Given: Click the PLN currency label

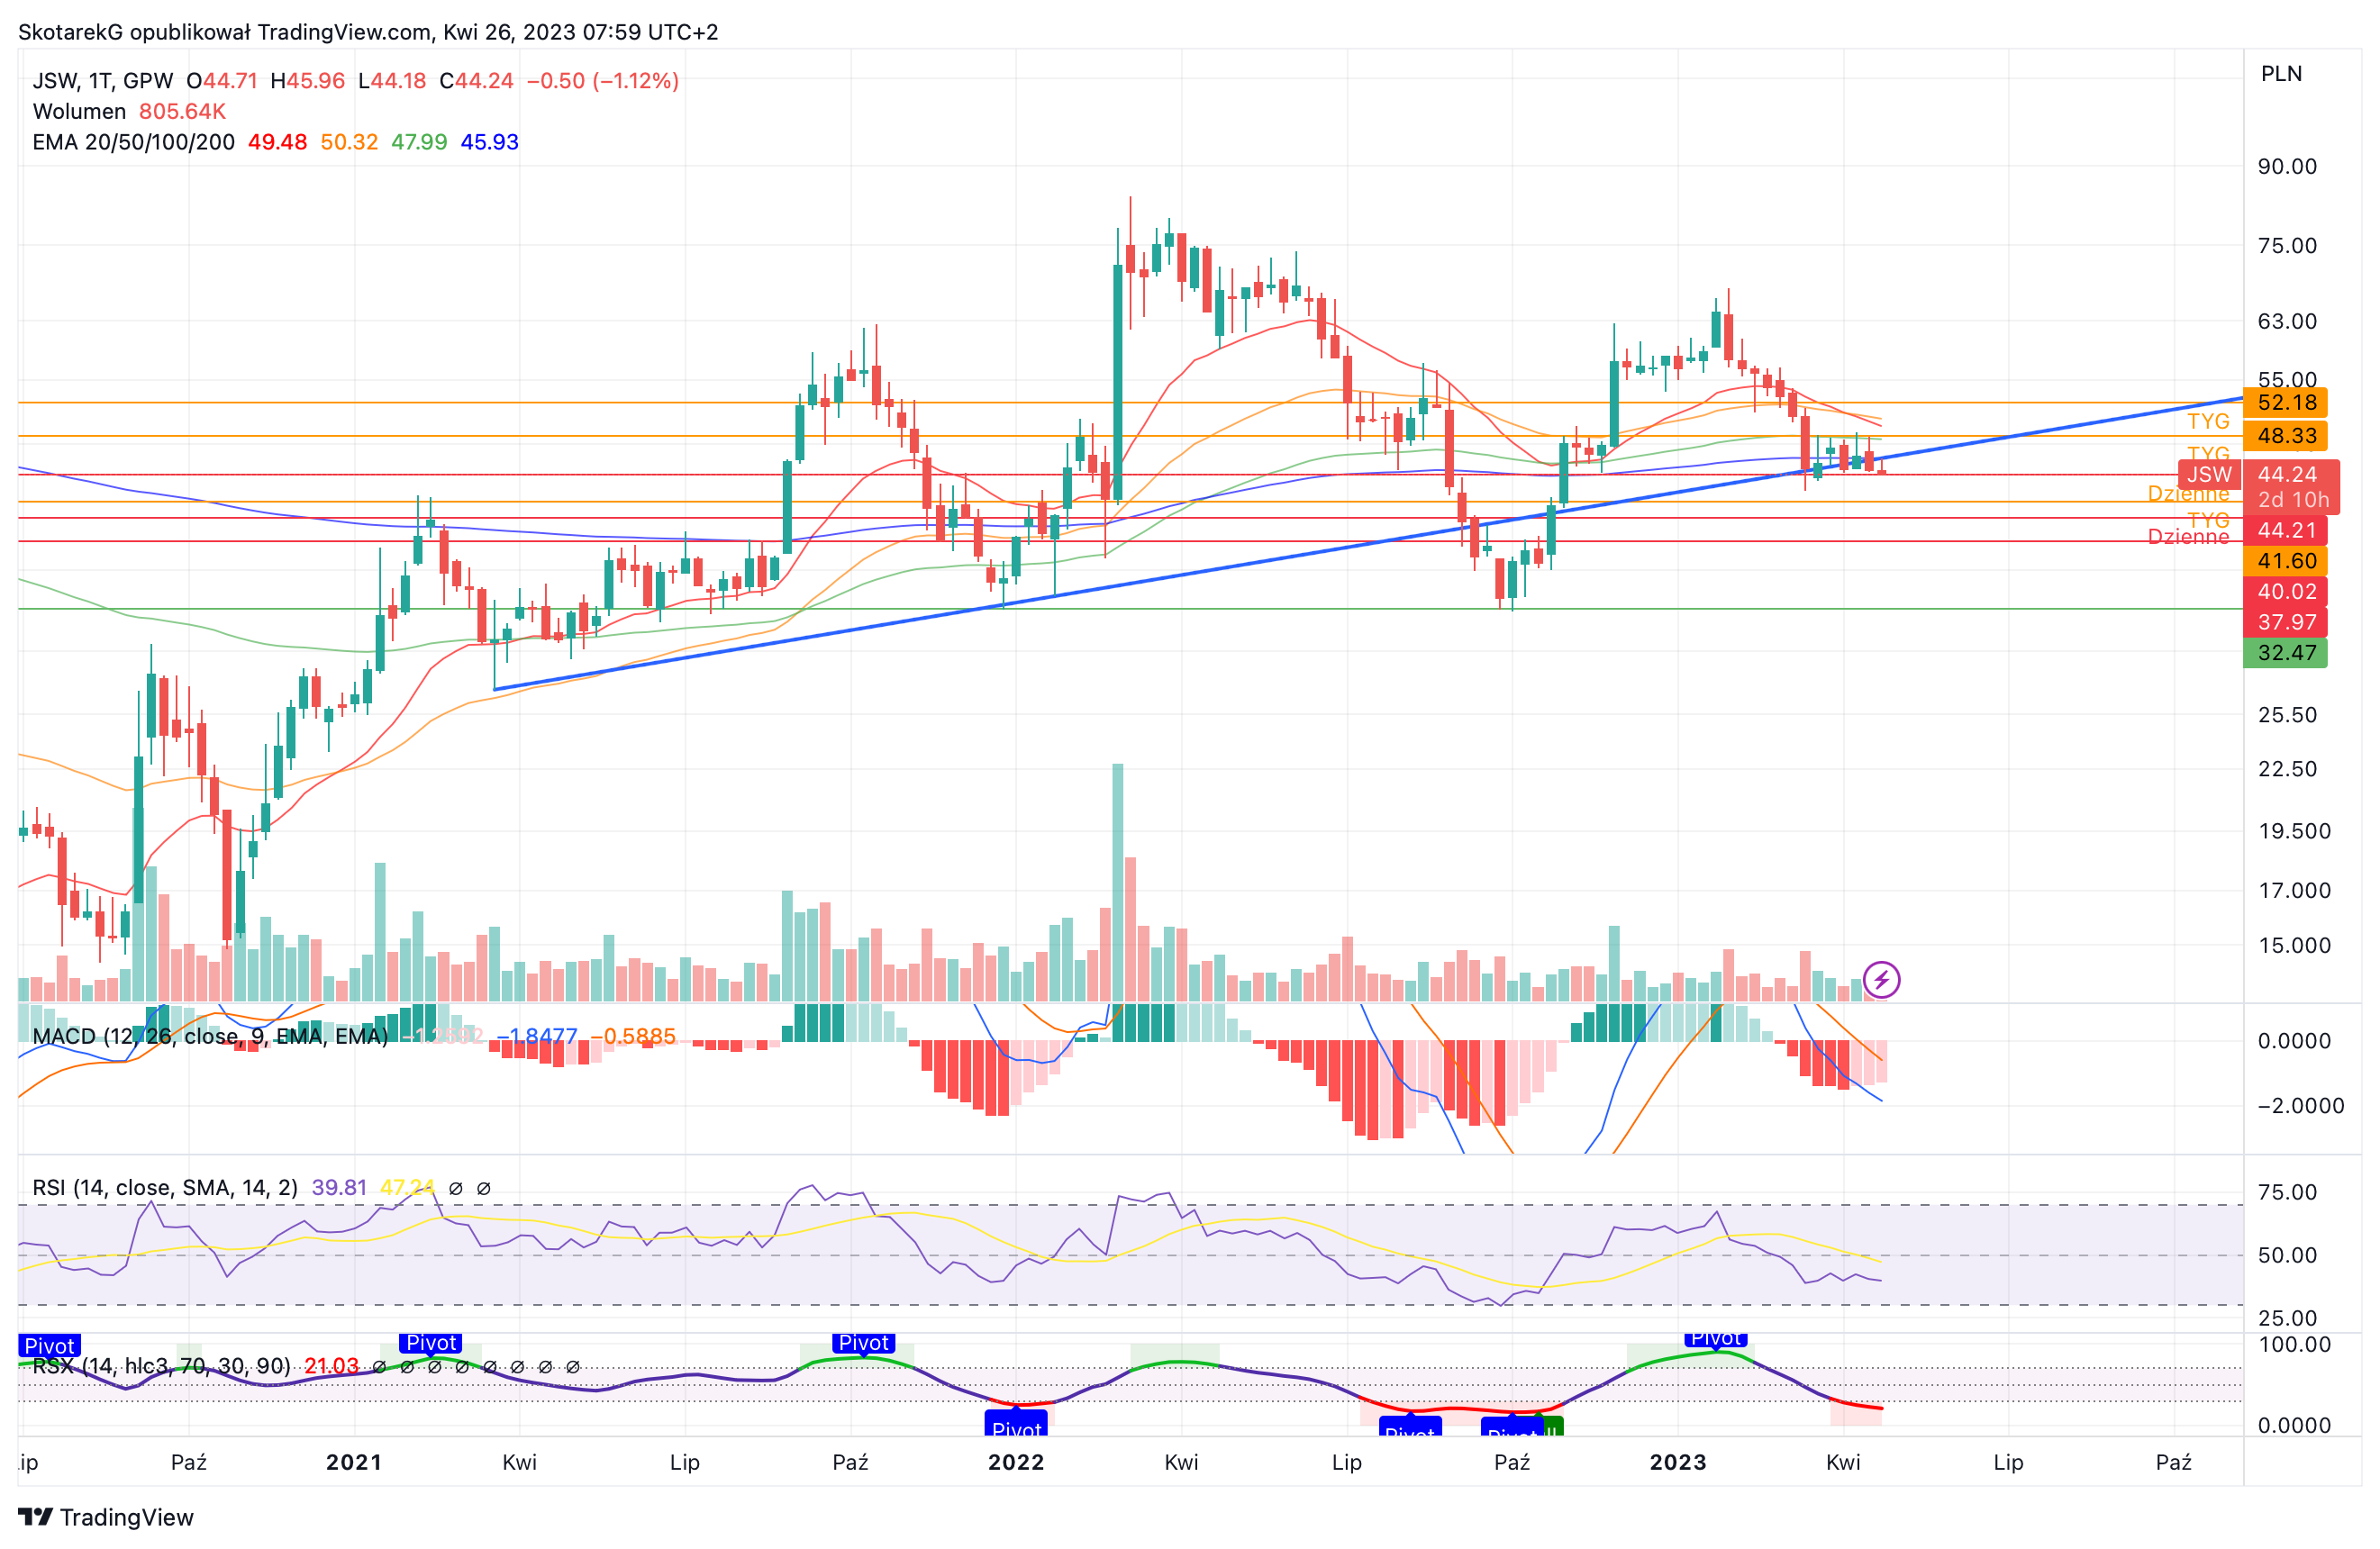Looking at the screenshot, I should pos(2281,73).
